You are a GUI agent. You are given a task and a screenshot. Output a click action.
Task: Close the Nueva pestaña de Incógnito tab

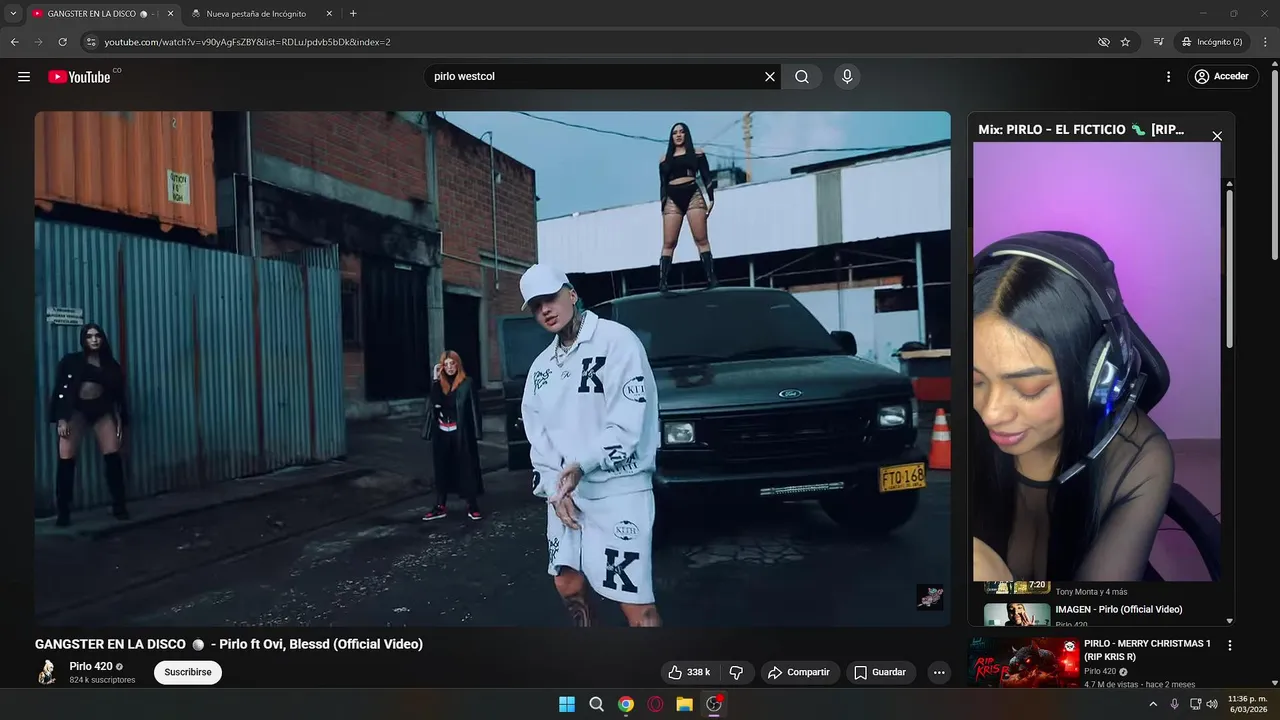pyautogui.click(x=329, y=14)
